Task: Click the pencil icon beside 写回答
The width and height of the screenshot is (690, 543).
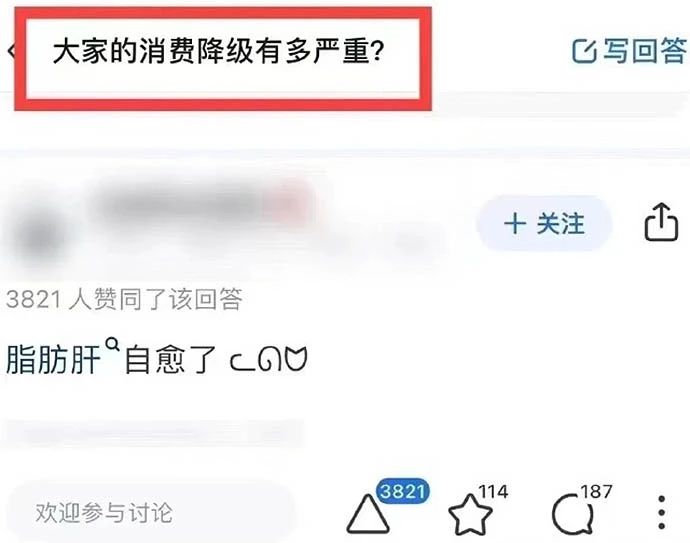Action: point(584,51)
